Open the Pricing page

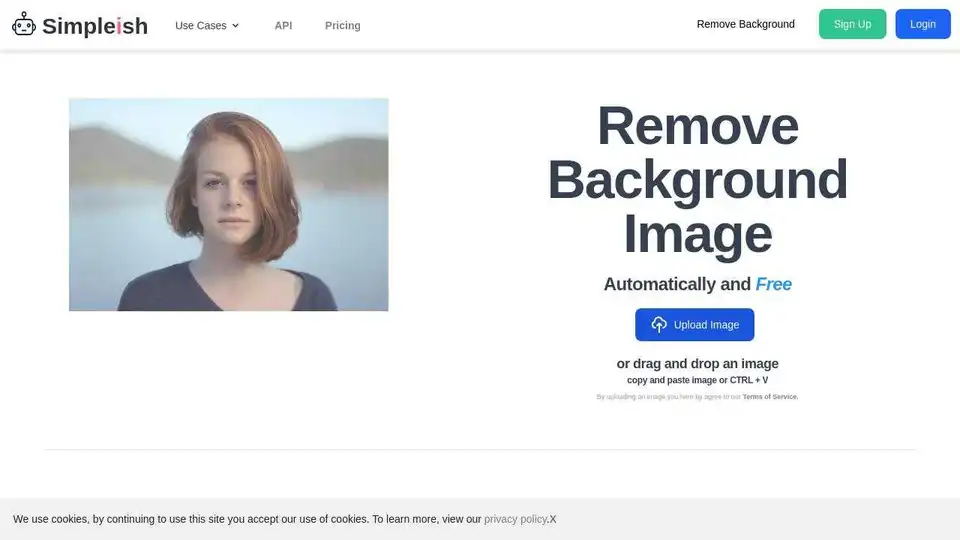click(x=342, y=25)
